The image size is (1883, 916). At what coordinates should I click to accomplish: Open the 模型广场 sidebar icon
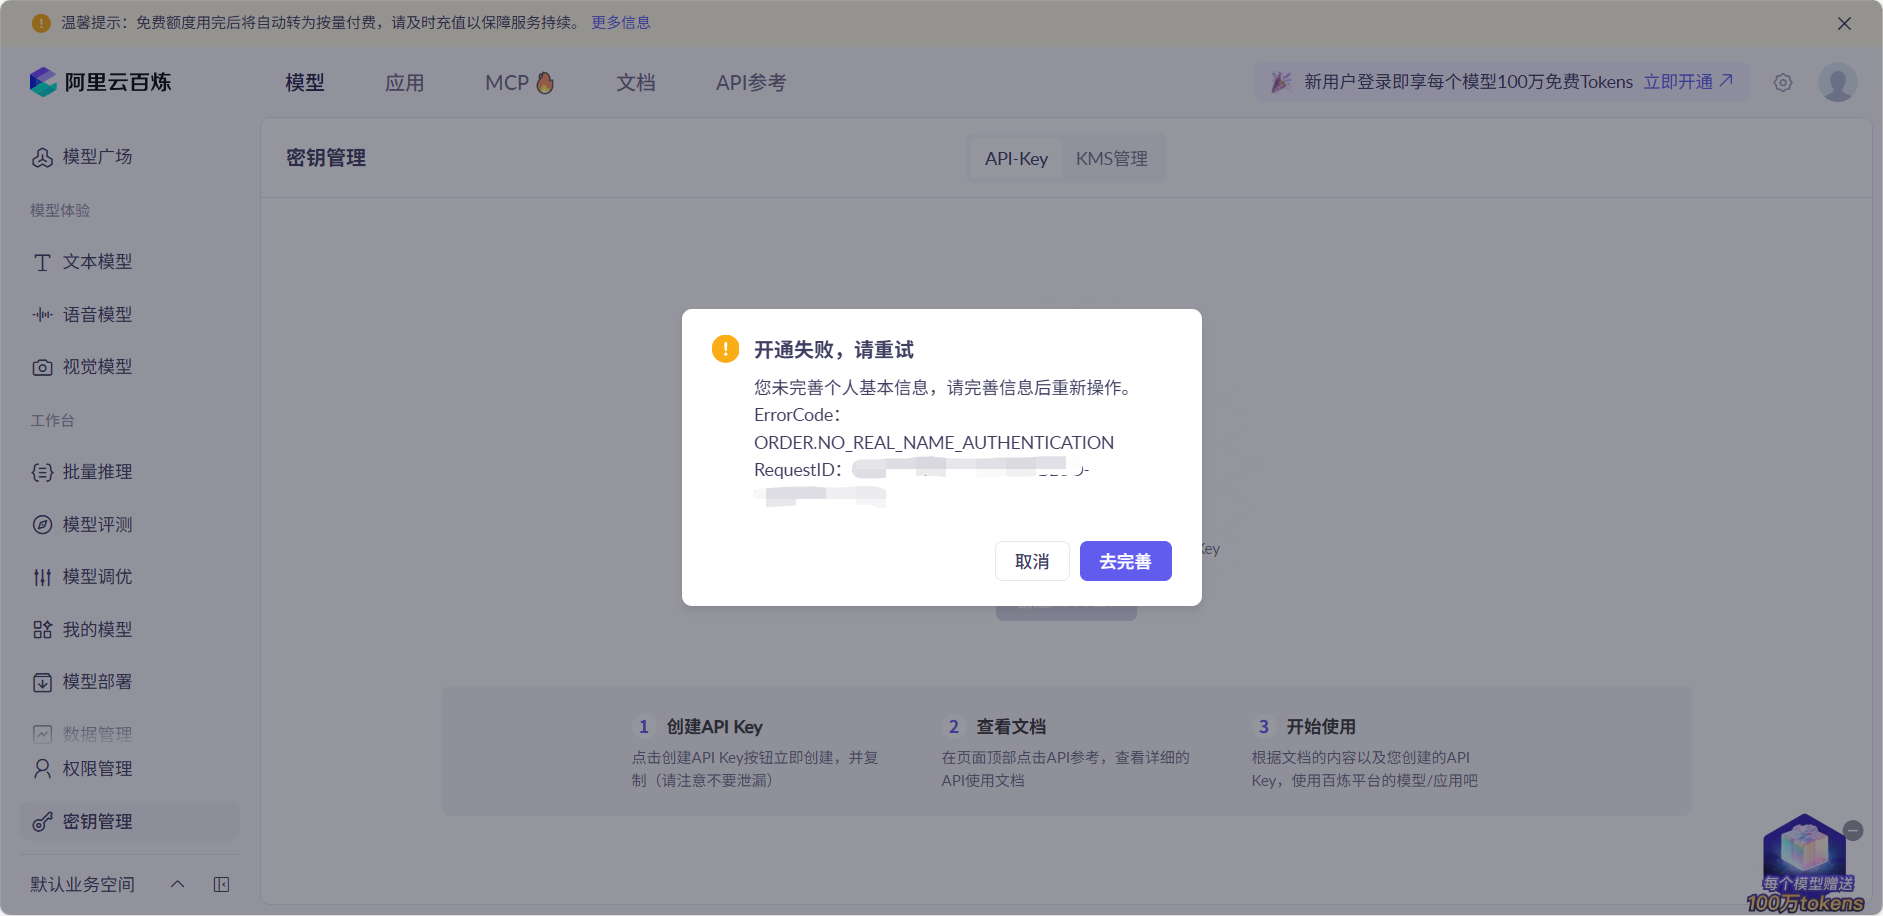point(42,157)
